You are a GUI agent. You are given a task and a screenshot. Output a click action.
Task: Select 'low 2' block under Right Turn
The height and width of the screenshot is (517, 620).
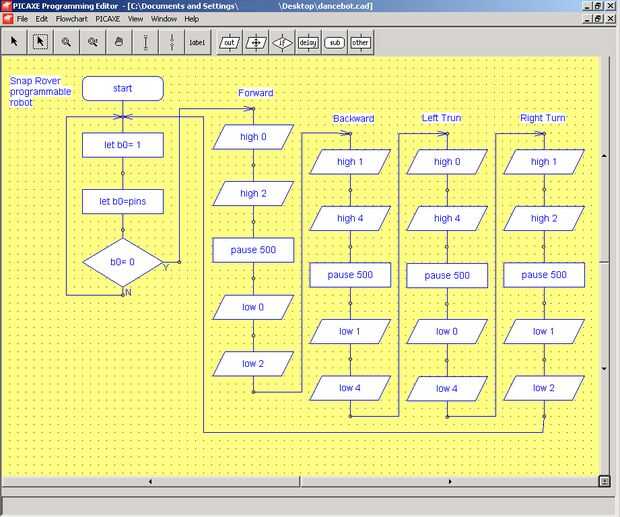(x=544, y=388)
